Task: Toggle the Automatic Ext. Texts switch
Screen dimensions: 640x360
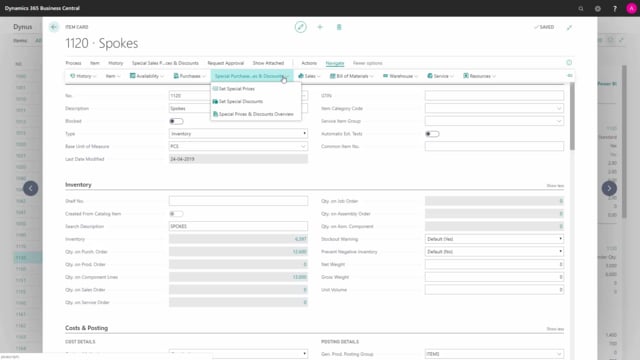Action: click(432, 134)
